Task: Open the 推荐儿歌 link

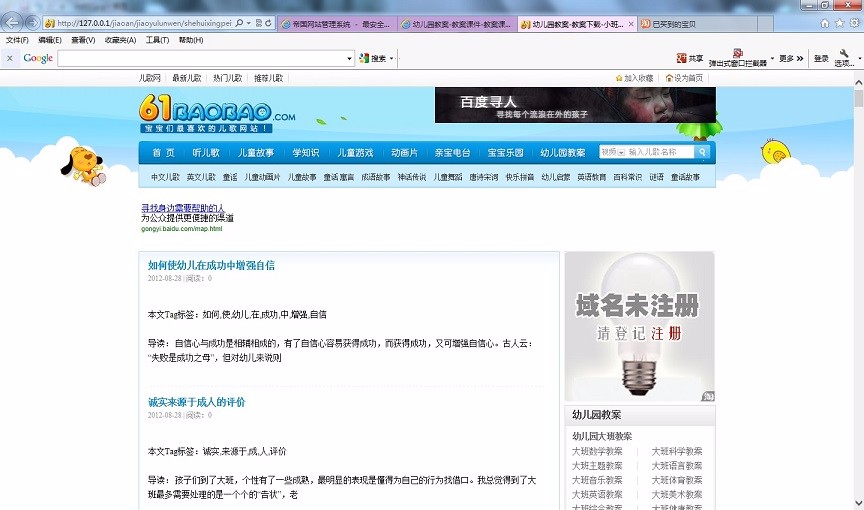Action: point(268,78)
